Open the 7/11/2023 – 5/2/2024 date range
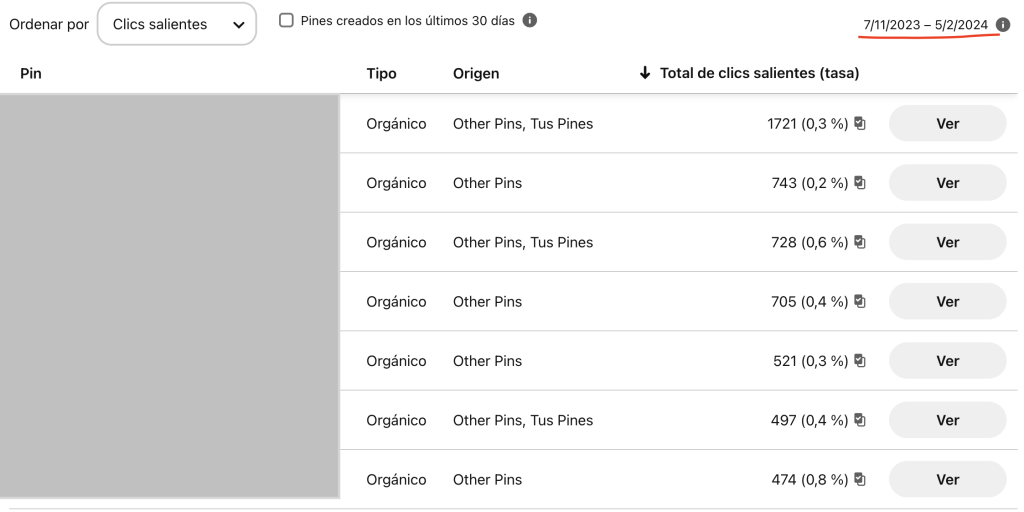The image size is (1024, 512). [925, 25]
